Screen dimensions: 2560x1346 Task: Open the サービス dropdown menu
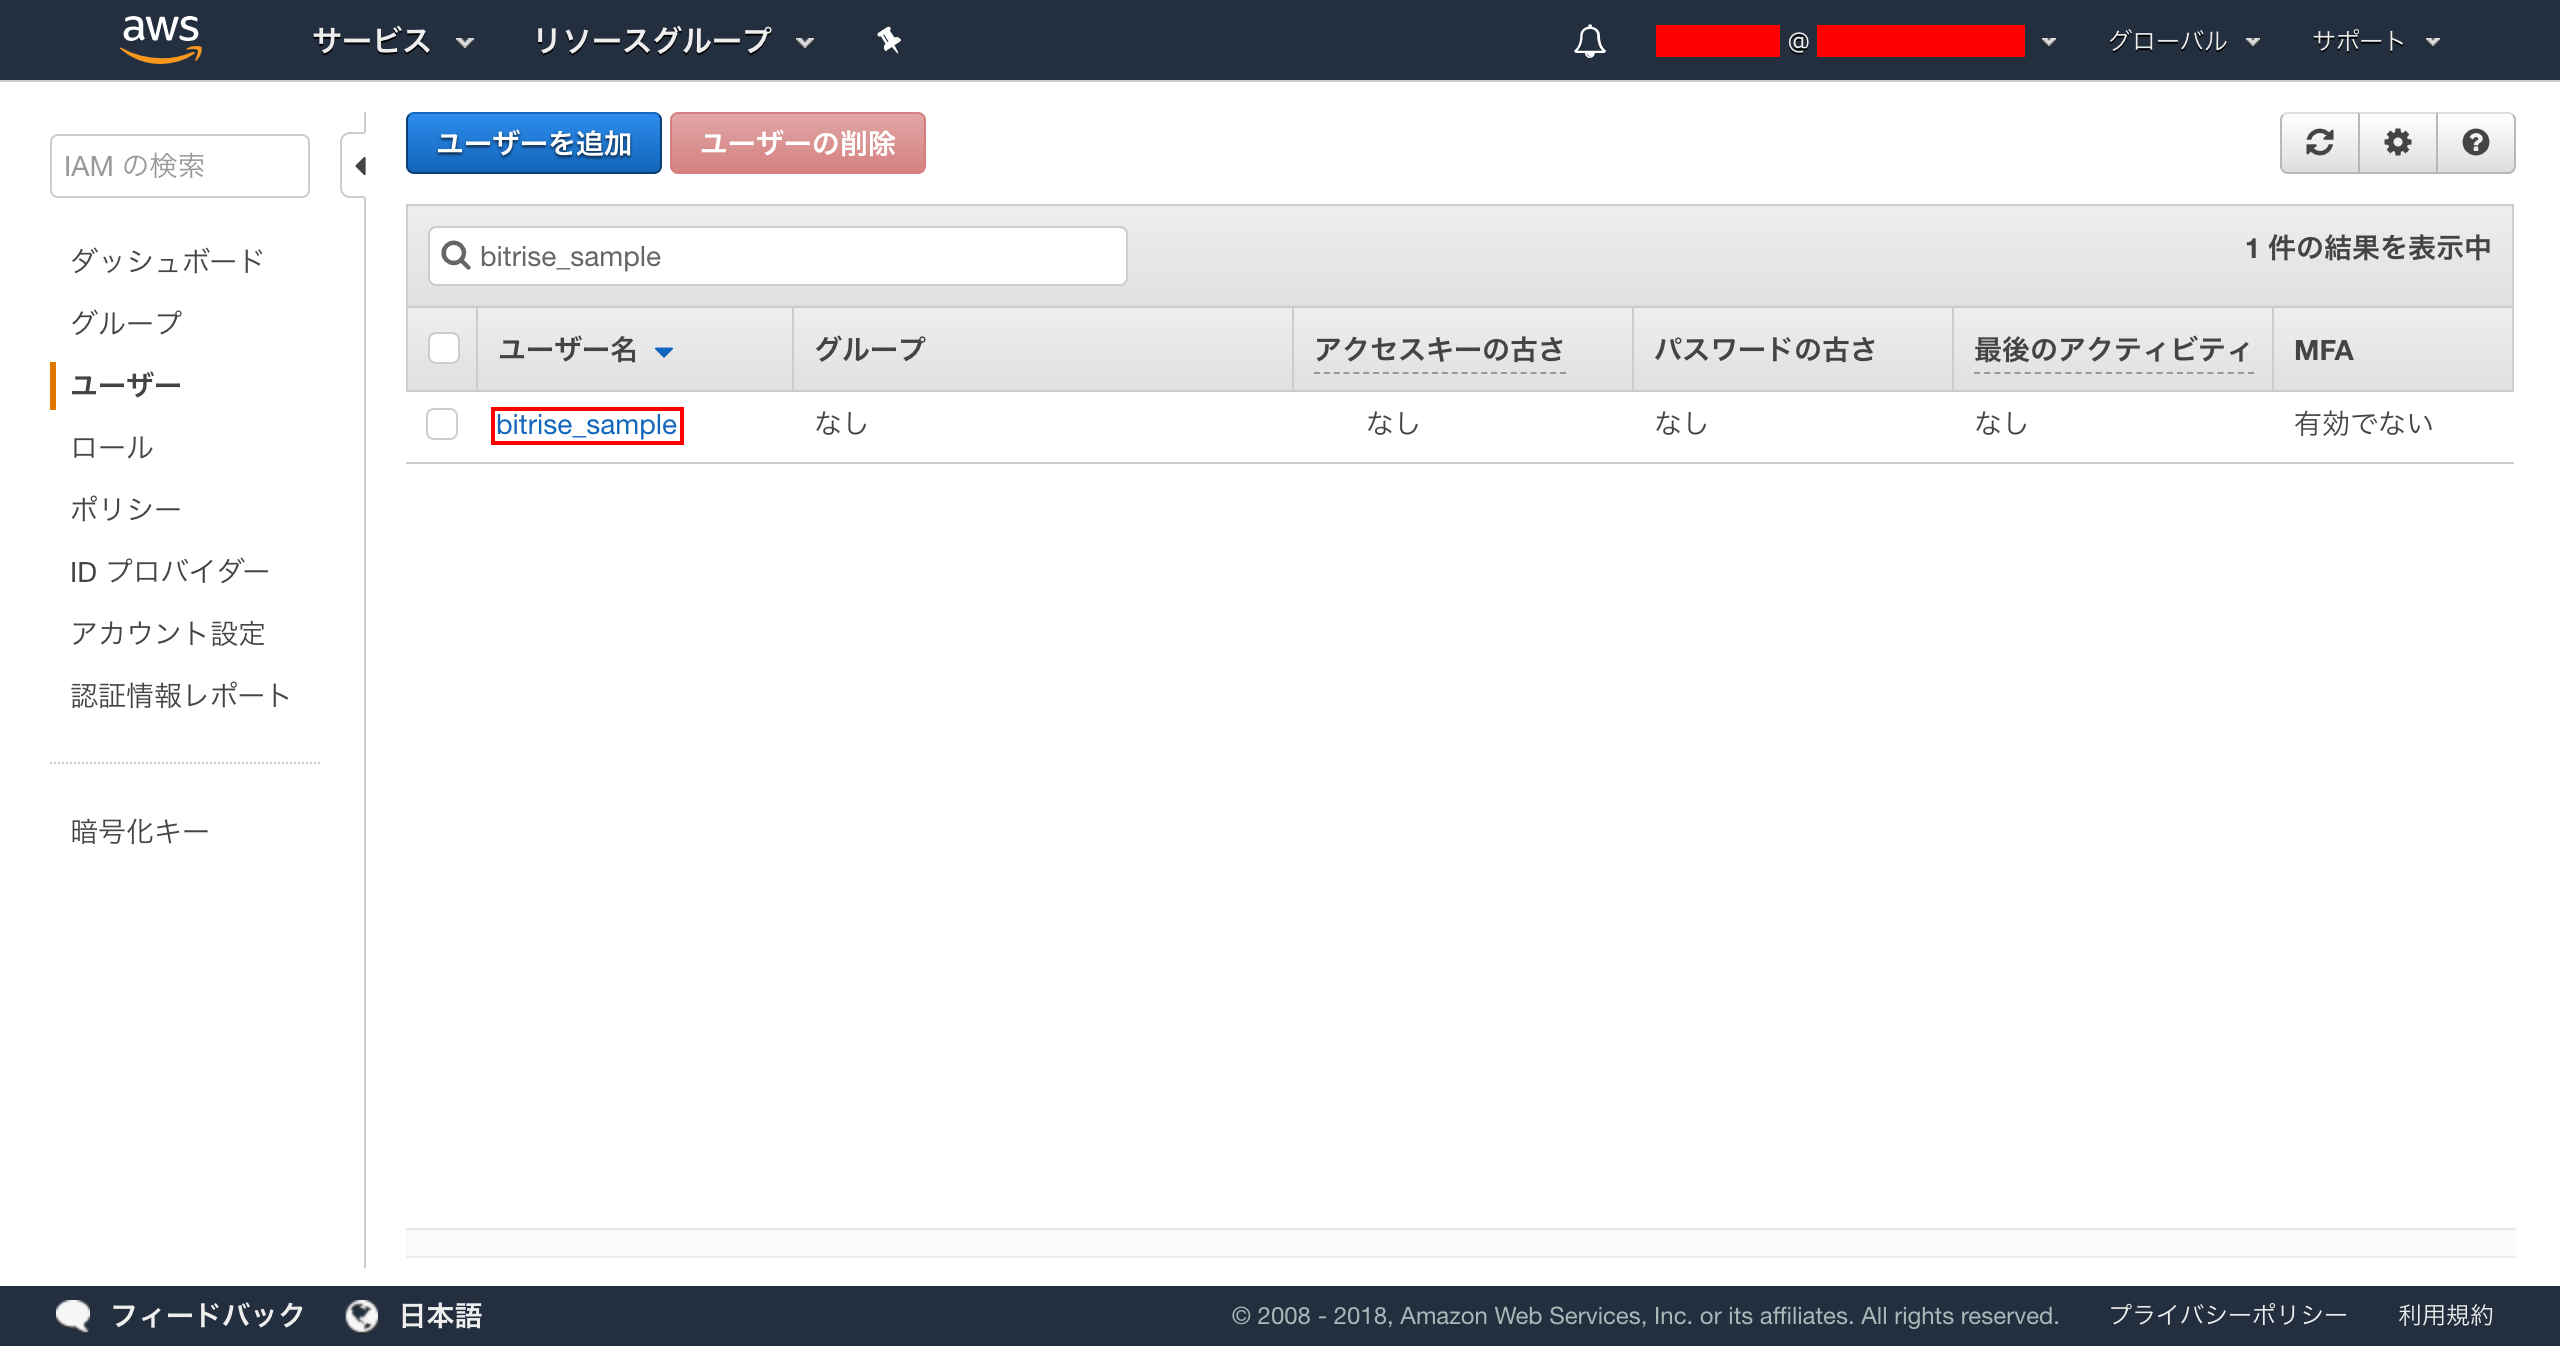coord(392,41)
